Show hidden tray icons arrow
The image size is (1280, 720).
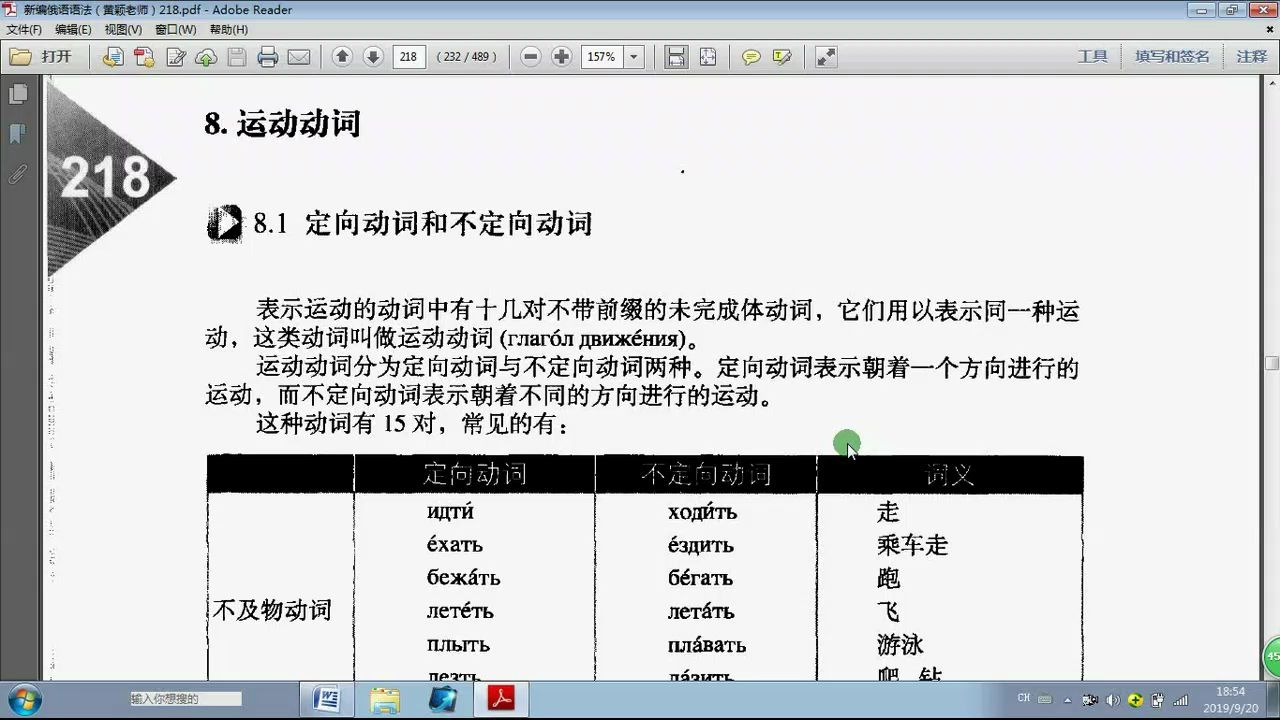1068,699
